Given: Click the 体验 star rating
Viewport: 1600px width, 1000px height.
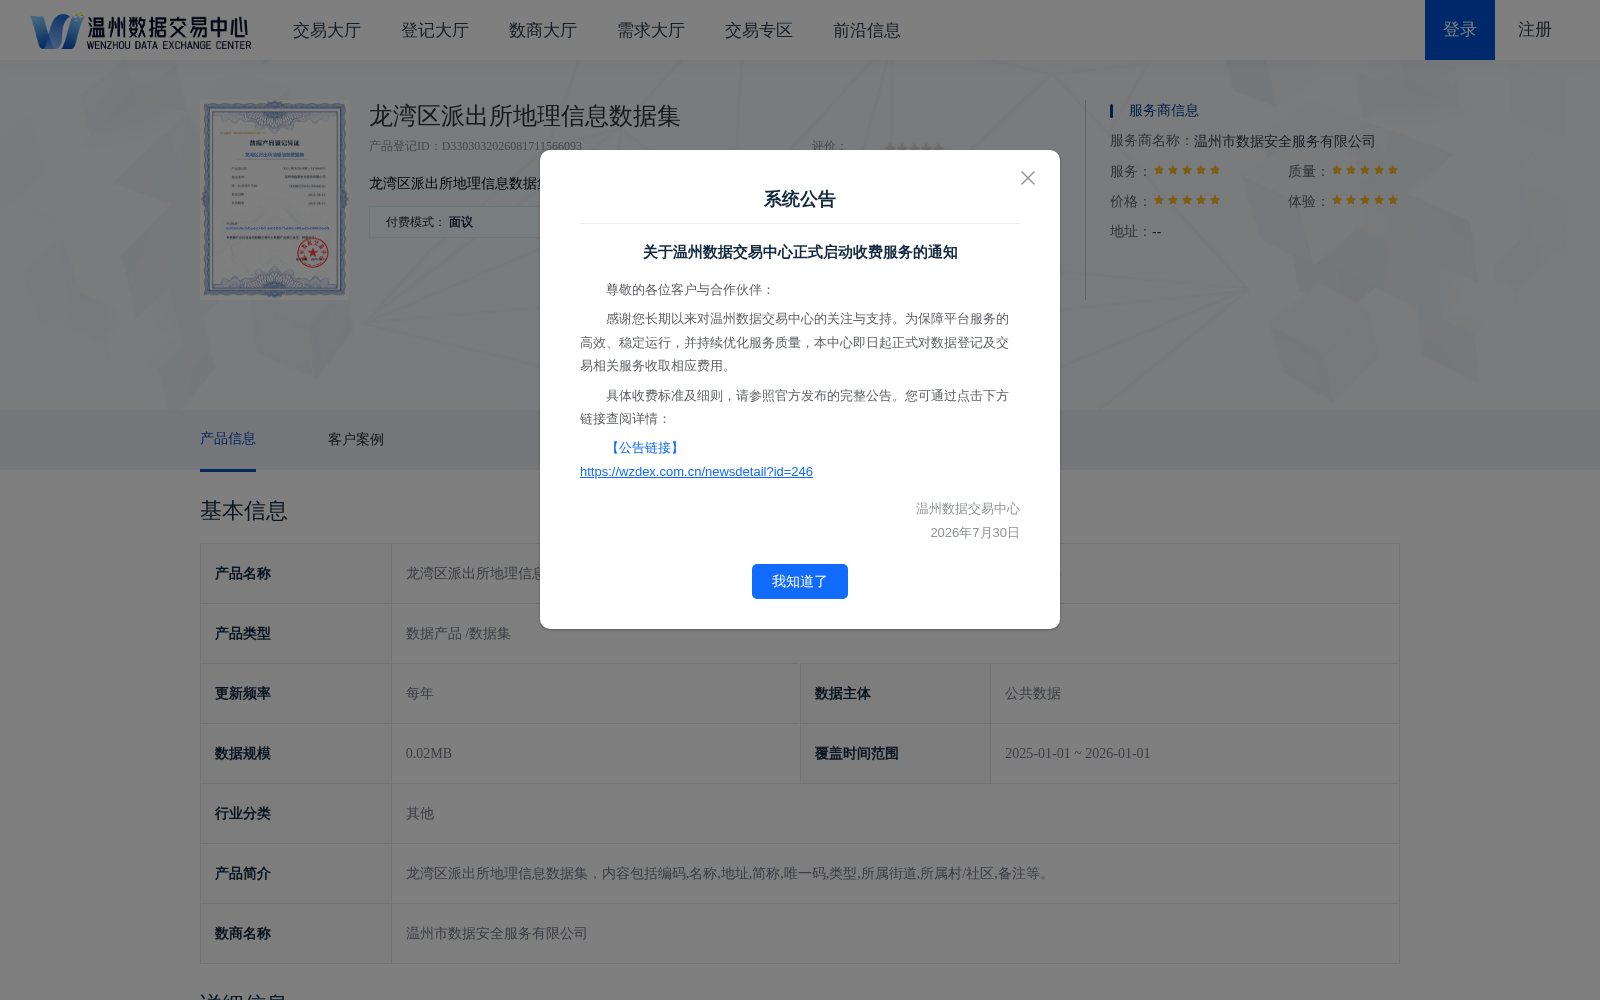Looking at the screenshot, I should (1365, 200).
